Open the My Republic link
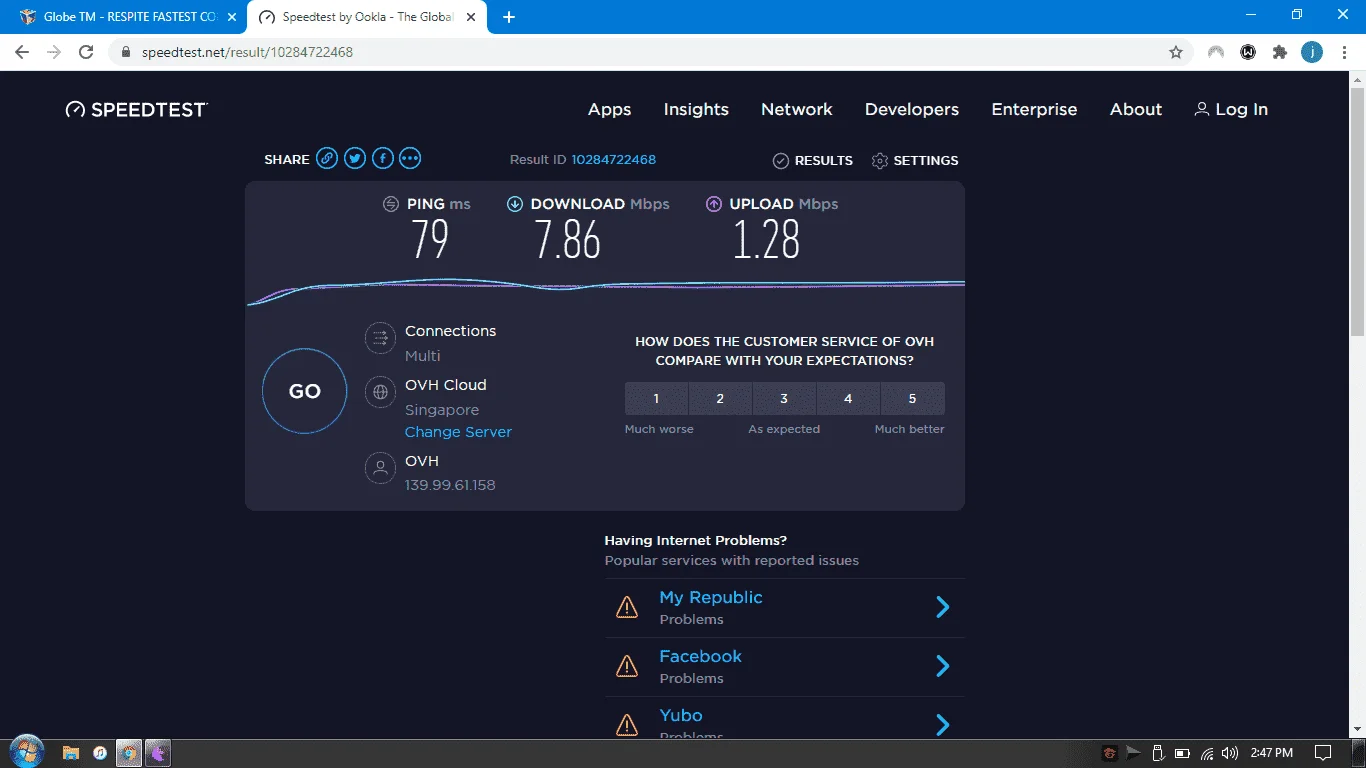 [711, 597]
